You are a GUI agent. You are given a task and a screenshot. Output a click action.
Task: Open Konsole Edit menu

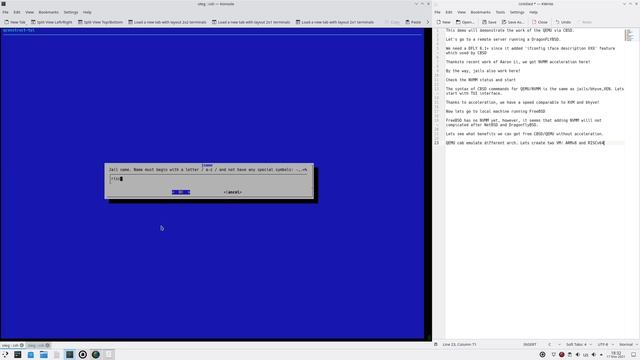17,12
